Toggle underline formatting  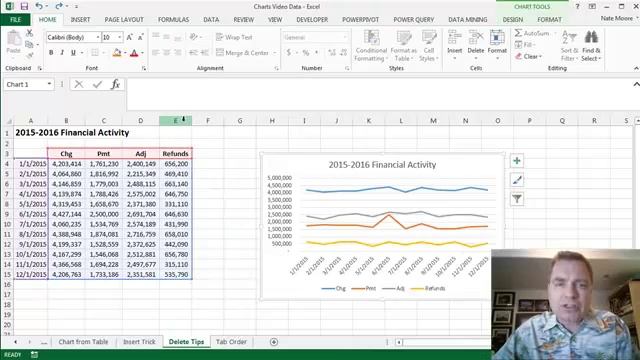(x=73, y=53)
